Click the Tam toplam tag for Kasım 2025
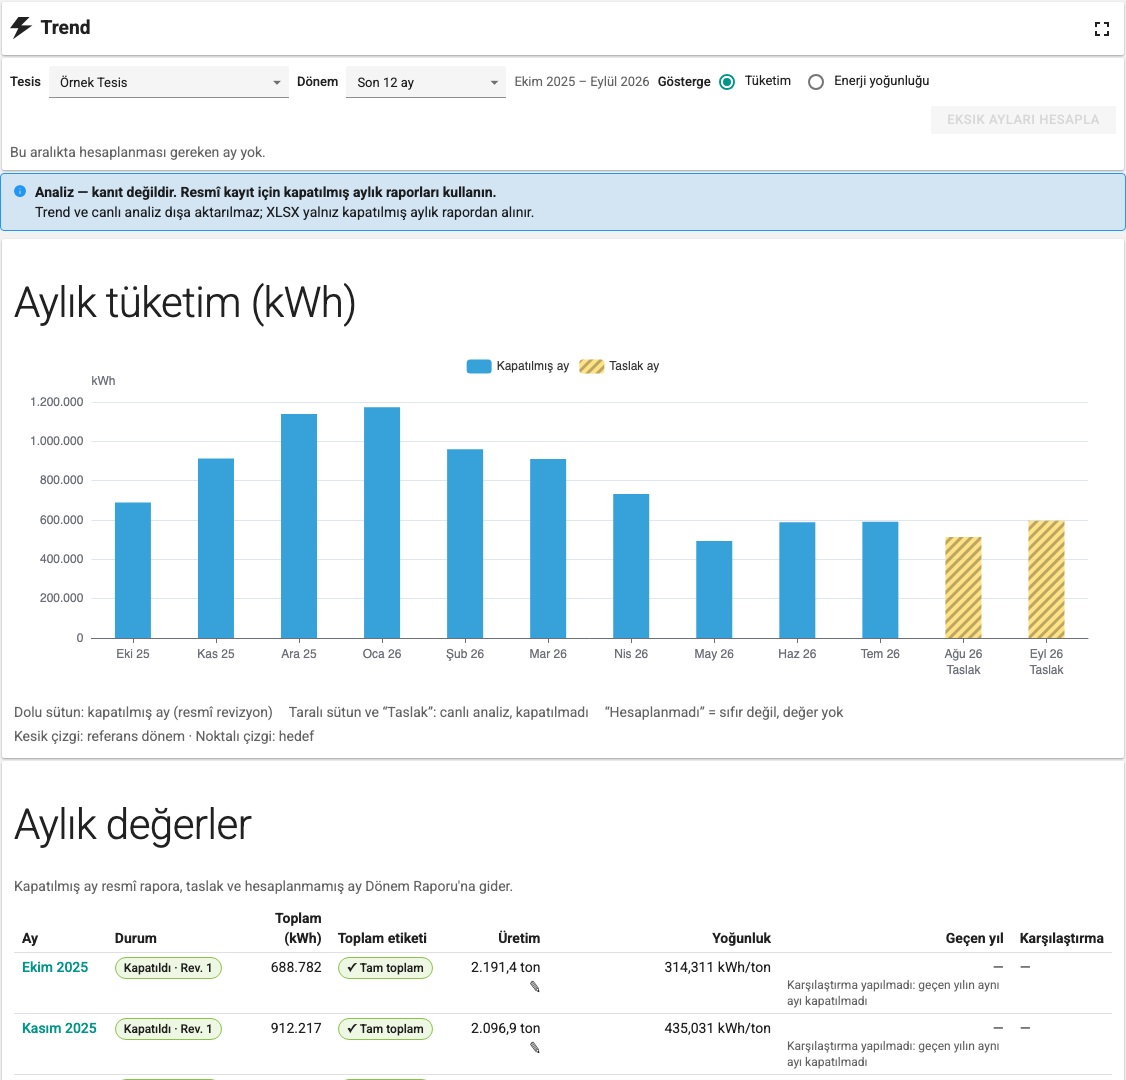This screenshot has width=1126, height=1080. [x=386, y=1029]
